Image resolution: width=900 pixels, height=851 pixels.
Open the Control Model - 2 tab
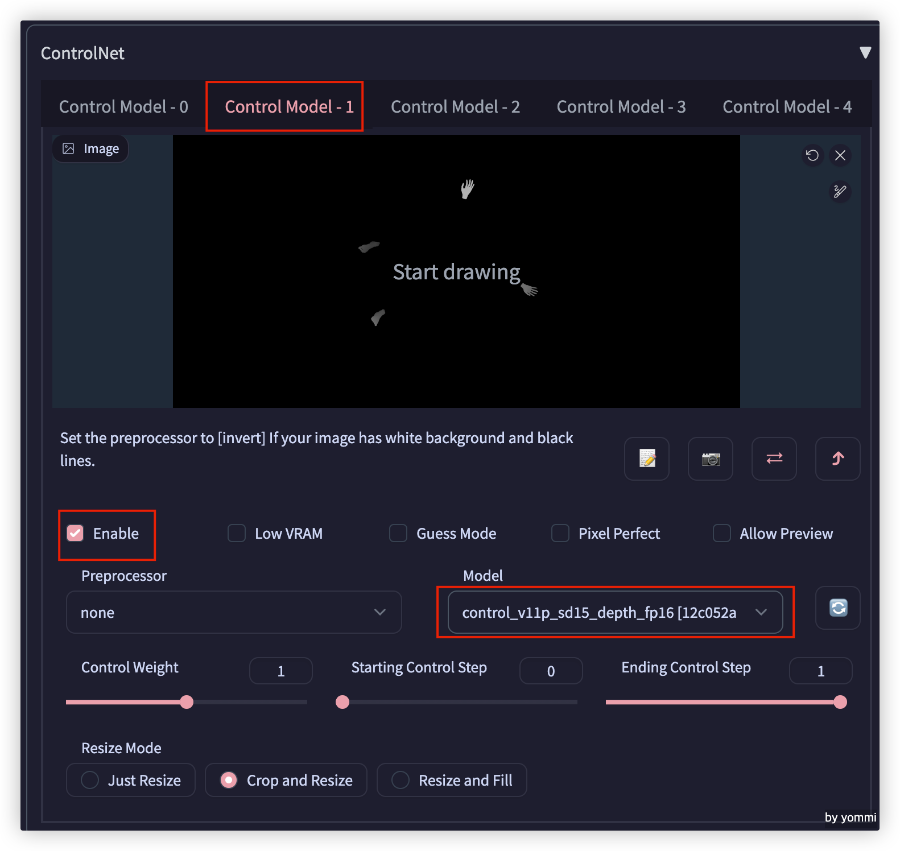coord(455,107)
